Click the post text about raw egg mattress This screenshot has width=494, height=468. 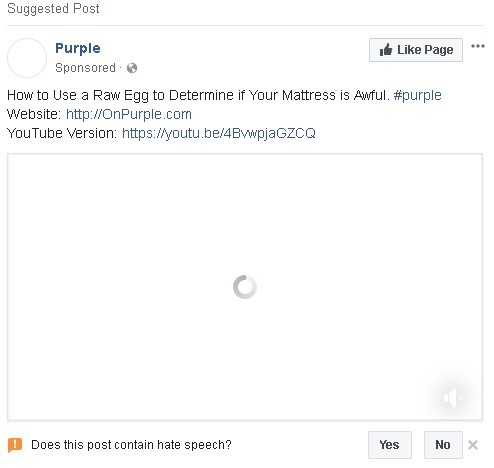[x=198, y=95]
